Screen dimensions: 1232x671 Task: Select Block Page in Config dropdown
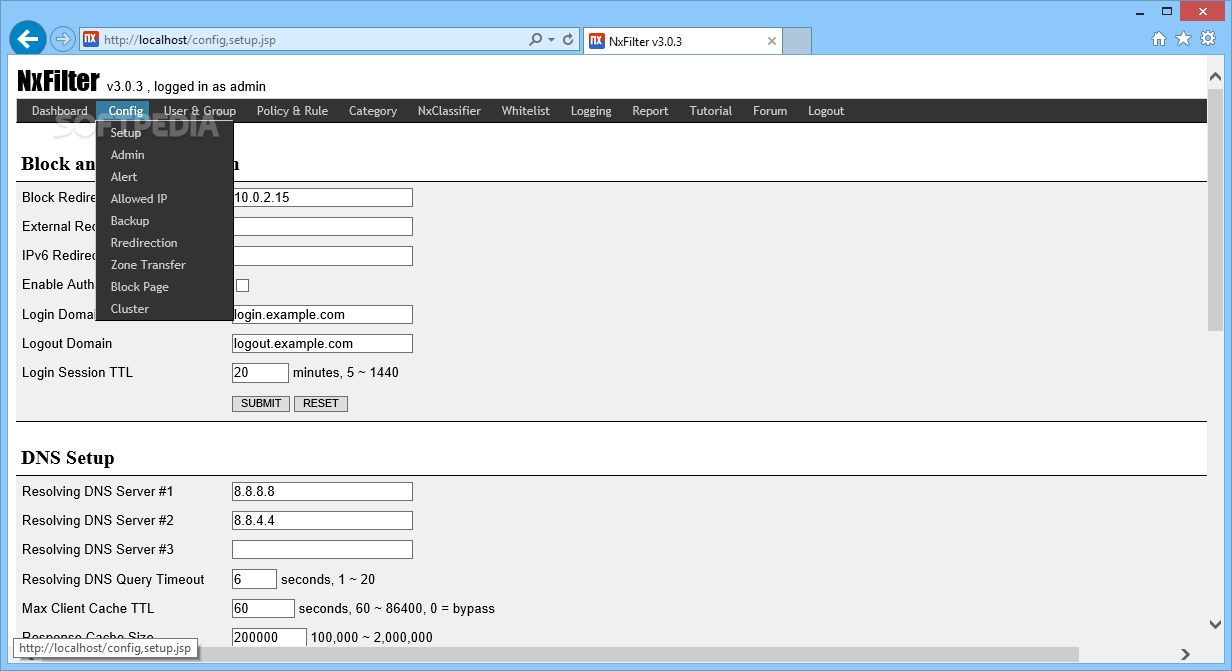165,287
